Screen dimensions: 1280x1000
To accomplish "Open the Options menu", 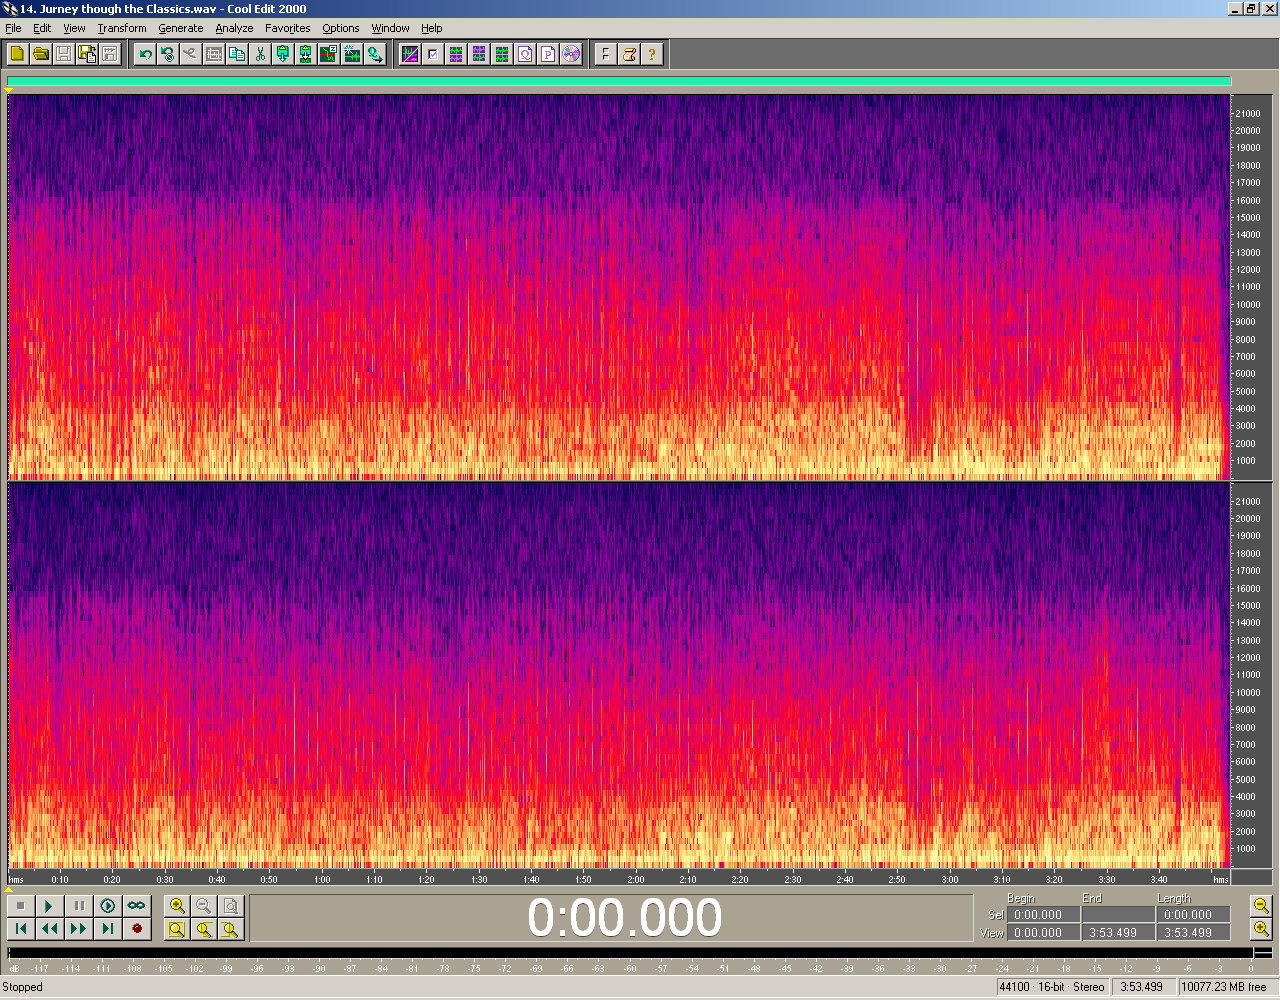I will click(x=340, y=28).
